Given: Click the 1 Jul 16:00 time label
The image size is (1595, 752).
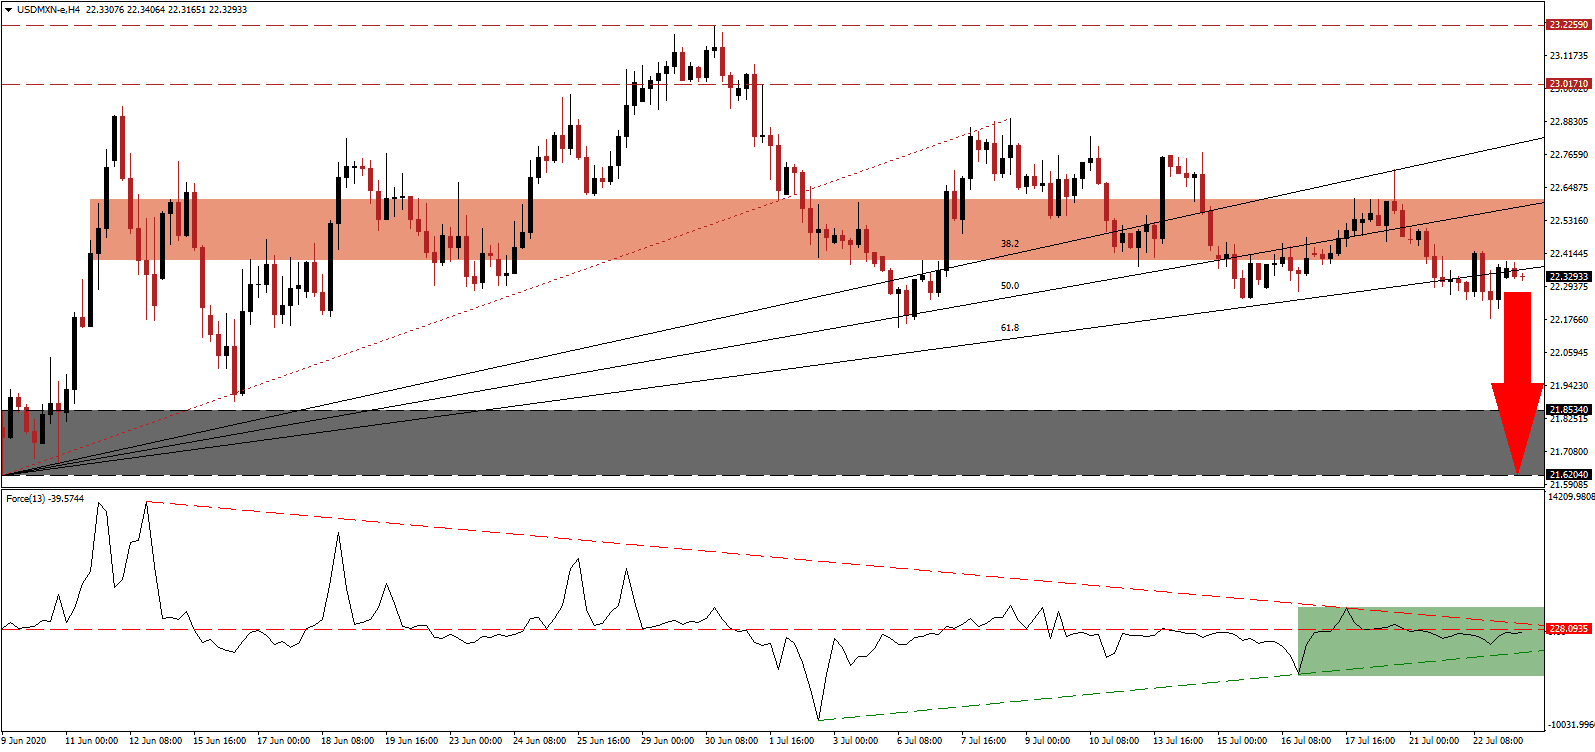Looking at the screenshot, I should coord(792,741).
